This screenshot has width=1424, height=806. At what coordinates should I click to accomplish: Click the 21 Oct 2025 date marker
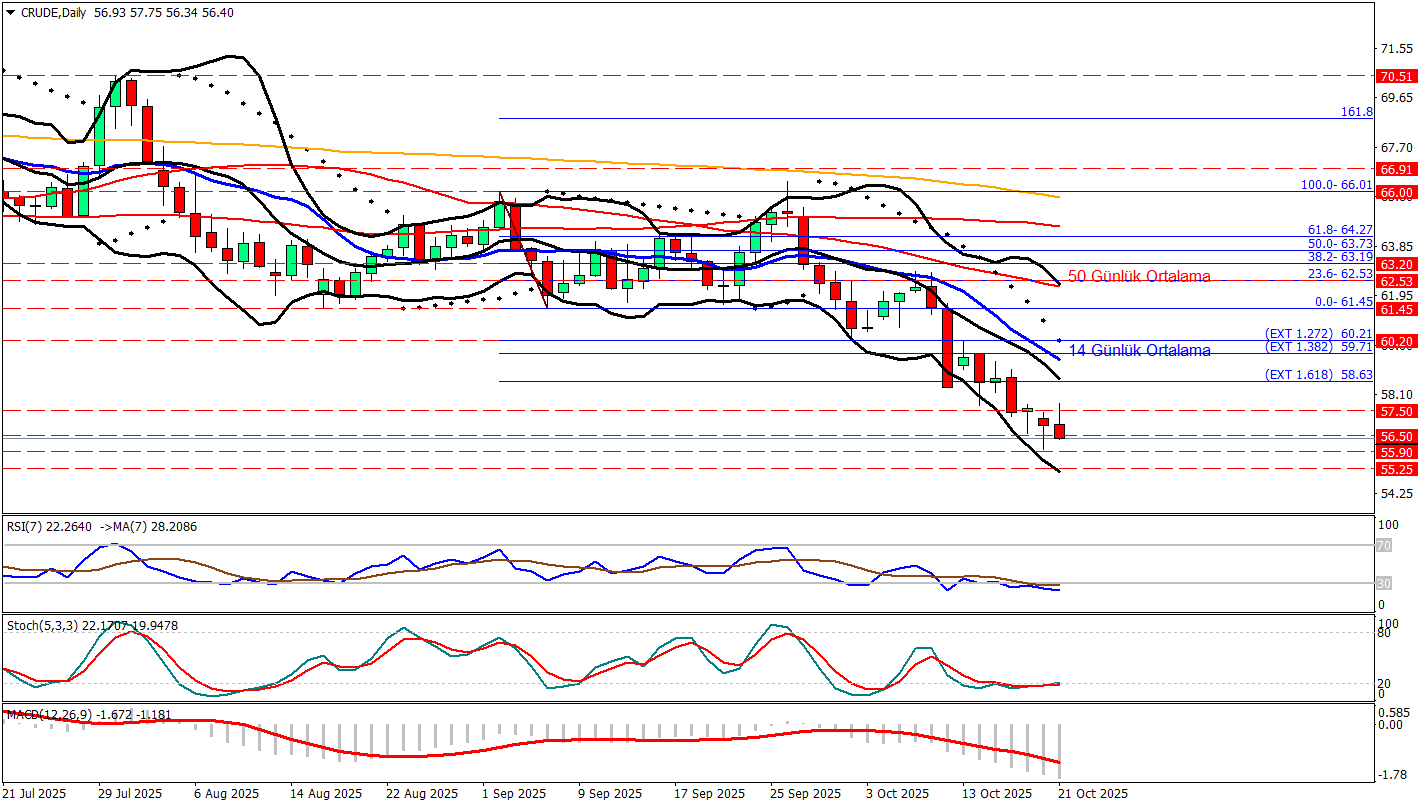point(1093,793)
